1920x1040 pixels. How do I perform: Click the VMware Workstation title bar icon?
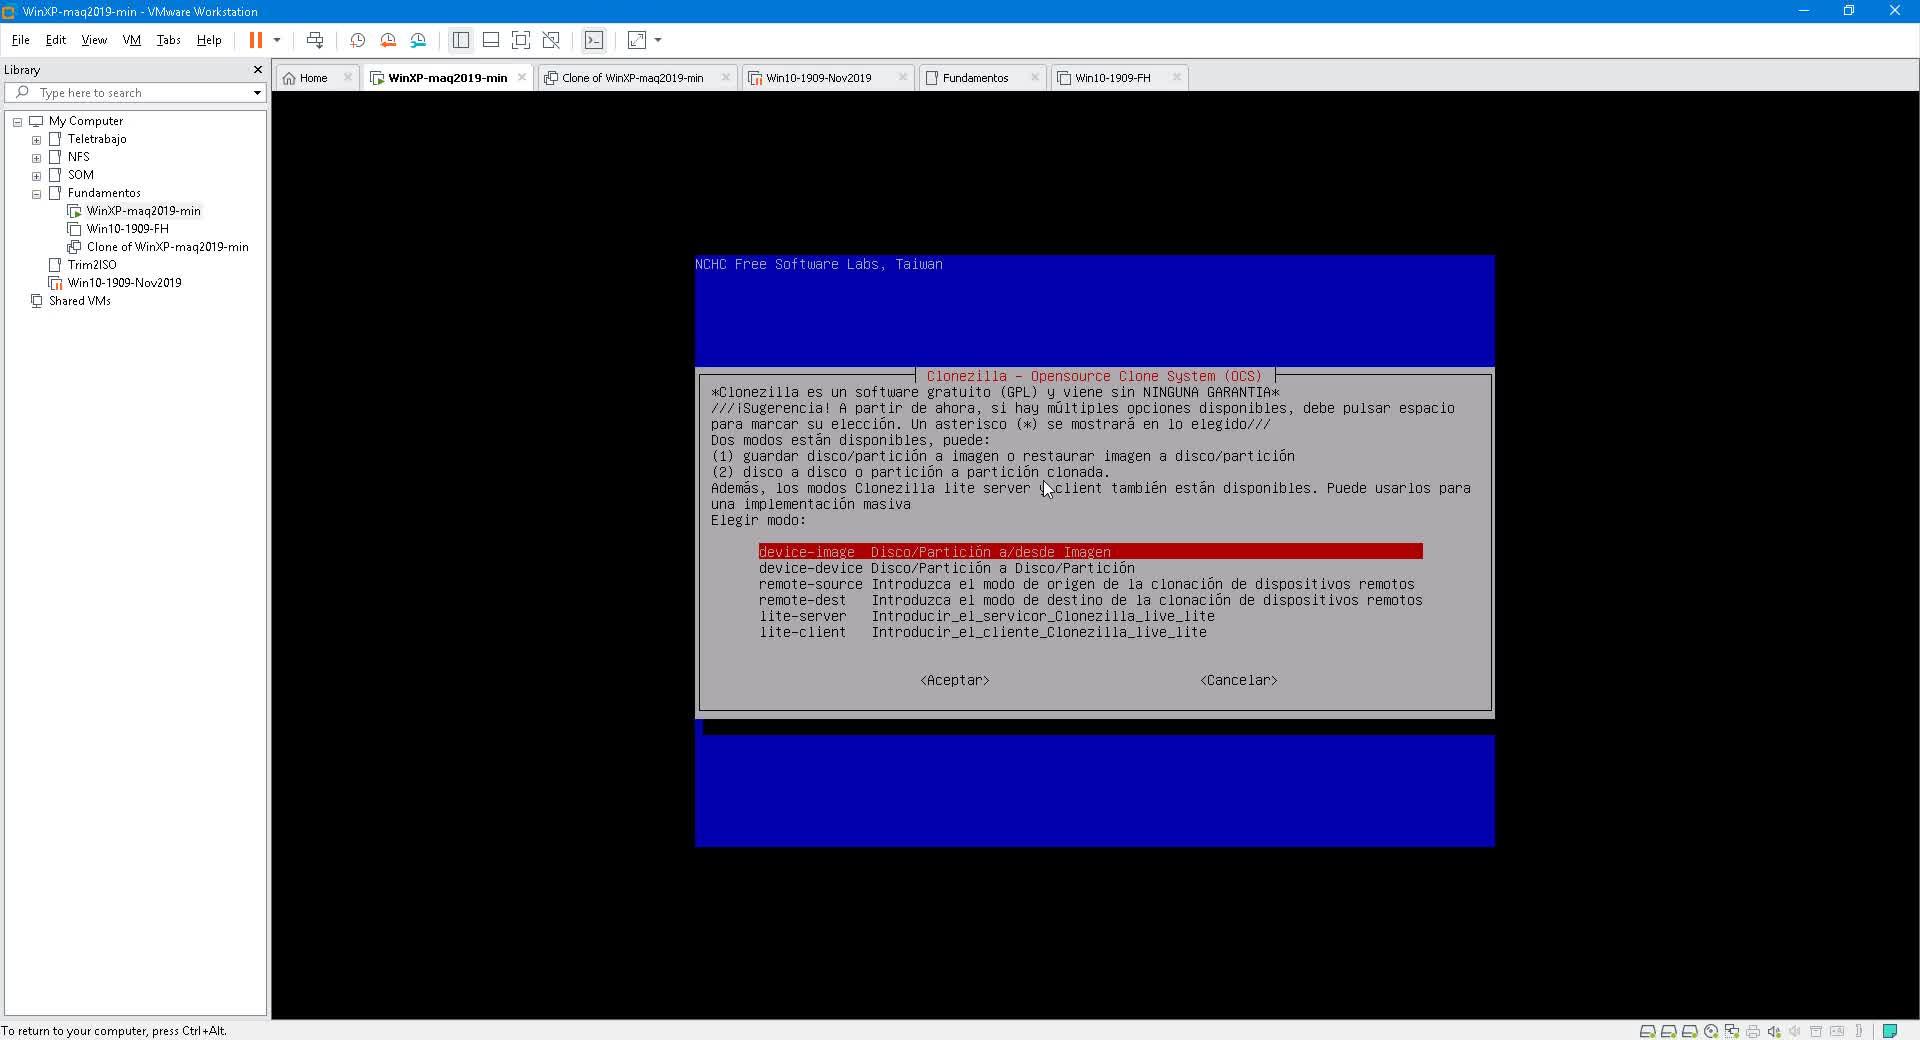[x=9, y=11]
